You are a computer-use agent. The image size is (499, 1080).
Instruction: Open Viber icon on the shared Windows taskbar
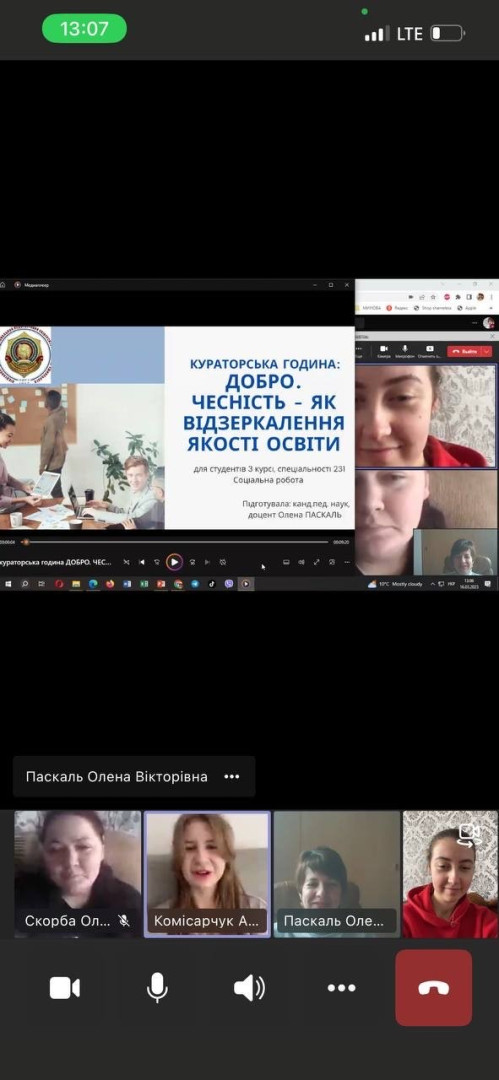click(x=229, y=584)
